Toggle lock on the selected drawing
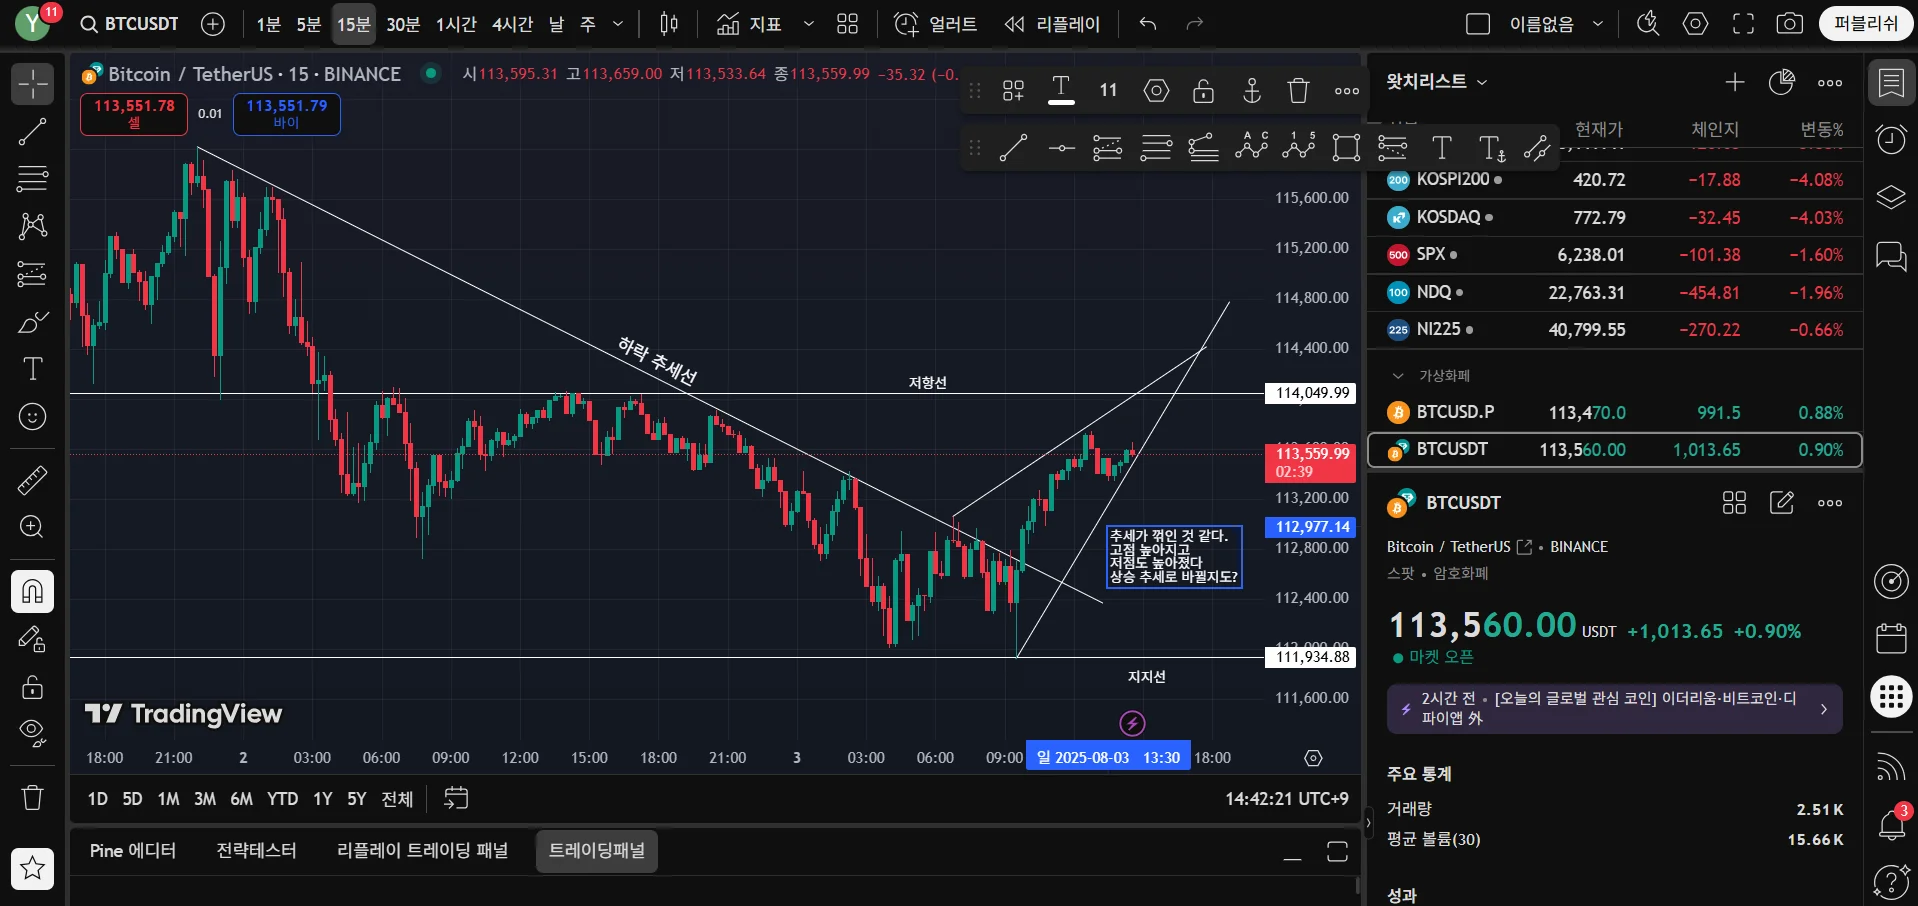1918x906 pixels. click(1204, 91)
